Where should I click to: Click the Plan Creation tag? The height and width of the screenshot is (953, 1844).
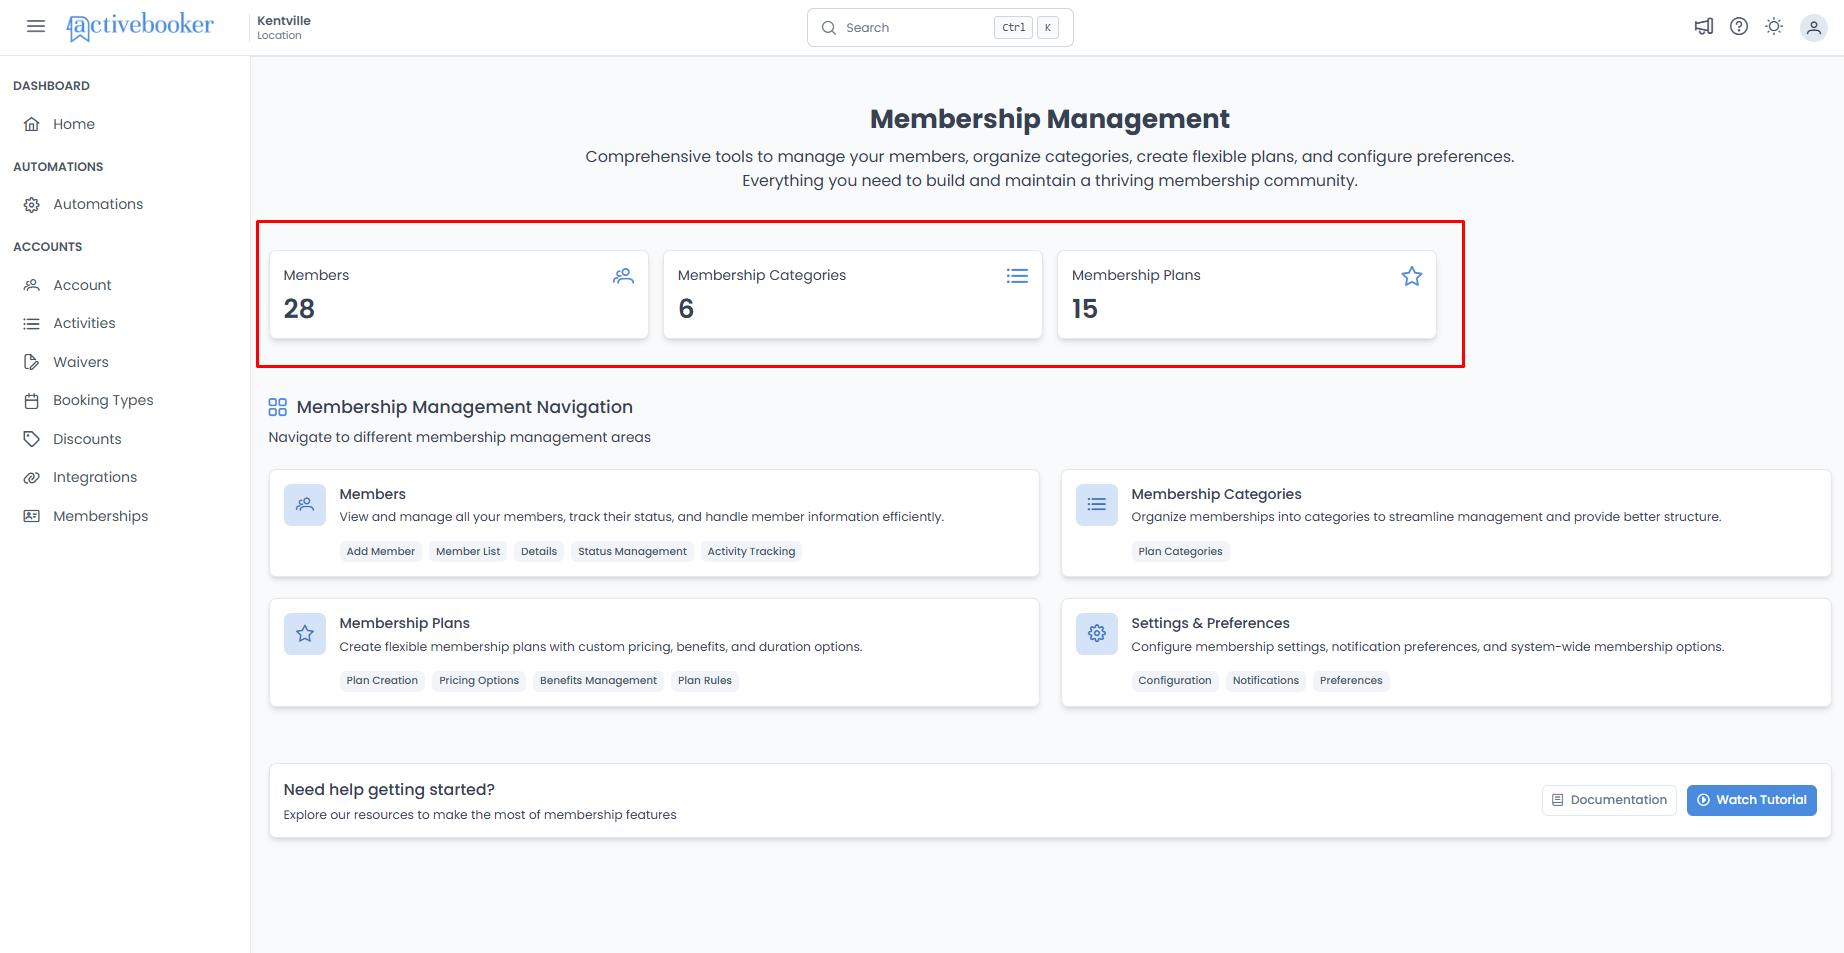382,680
